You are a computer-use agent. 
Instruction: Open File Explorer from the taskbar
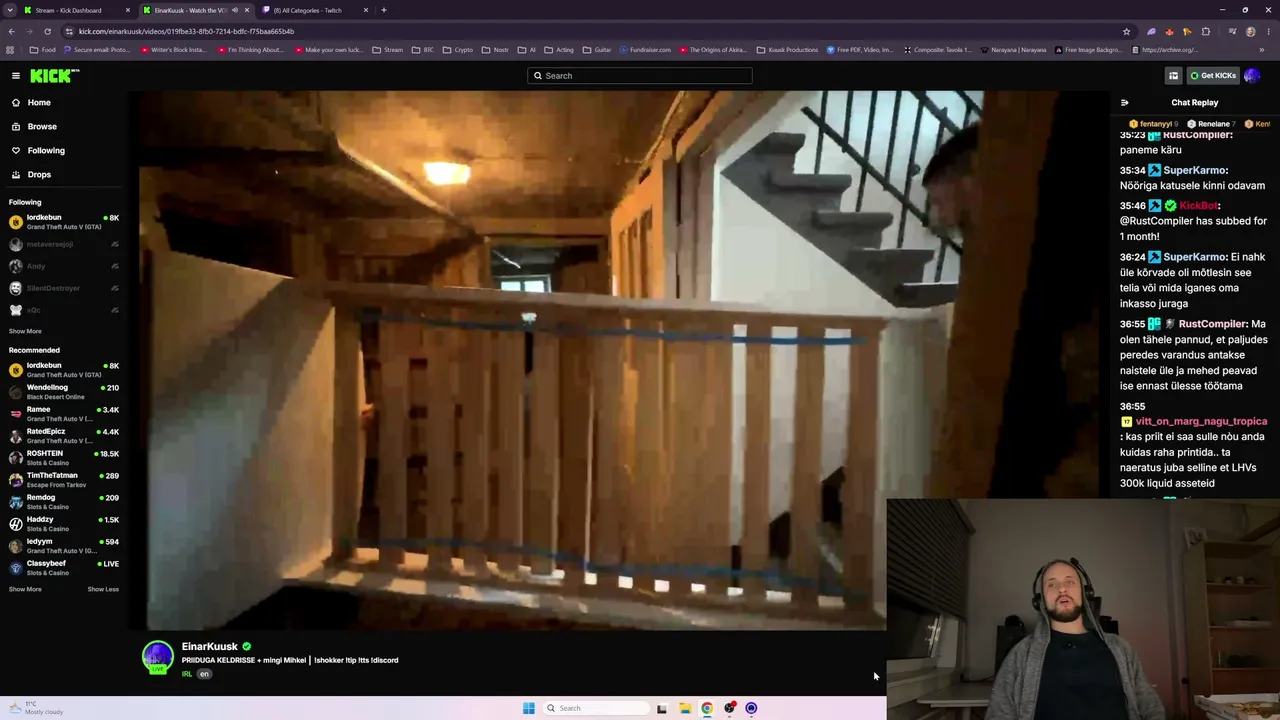[x=685, y=708]
